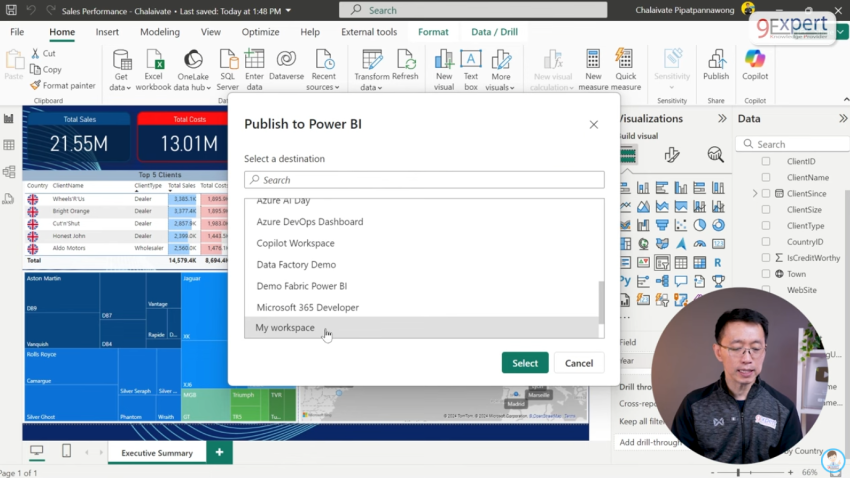Select the Decomposition tree visual
The image size is (850, 478).
tap(662, 281)
